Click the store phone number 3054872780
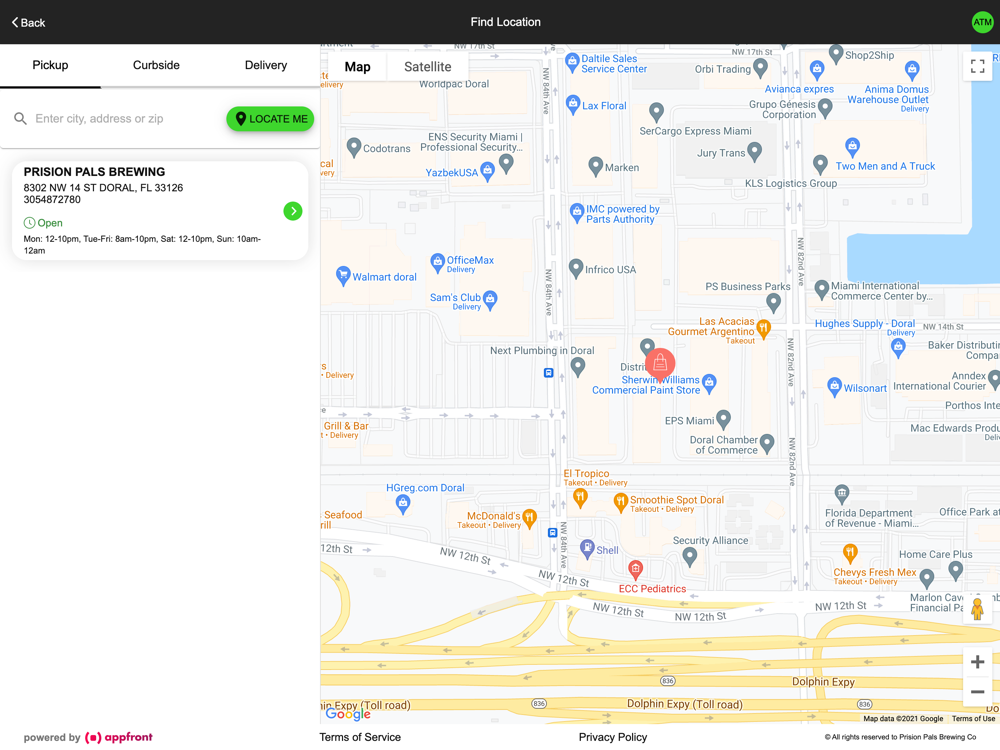This screenshot has height=750, width=1000. 52,200
